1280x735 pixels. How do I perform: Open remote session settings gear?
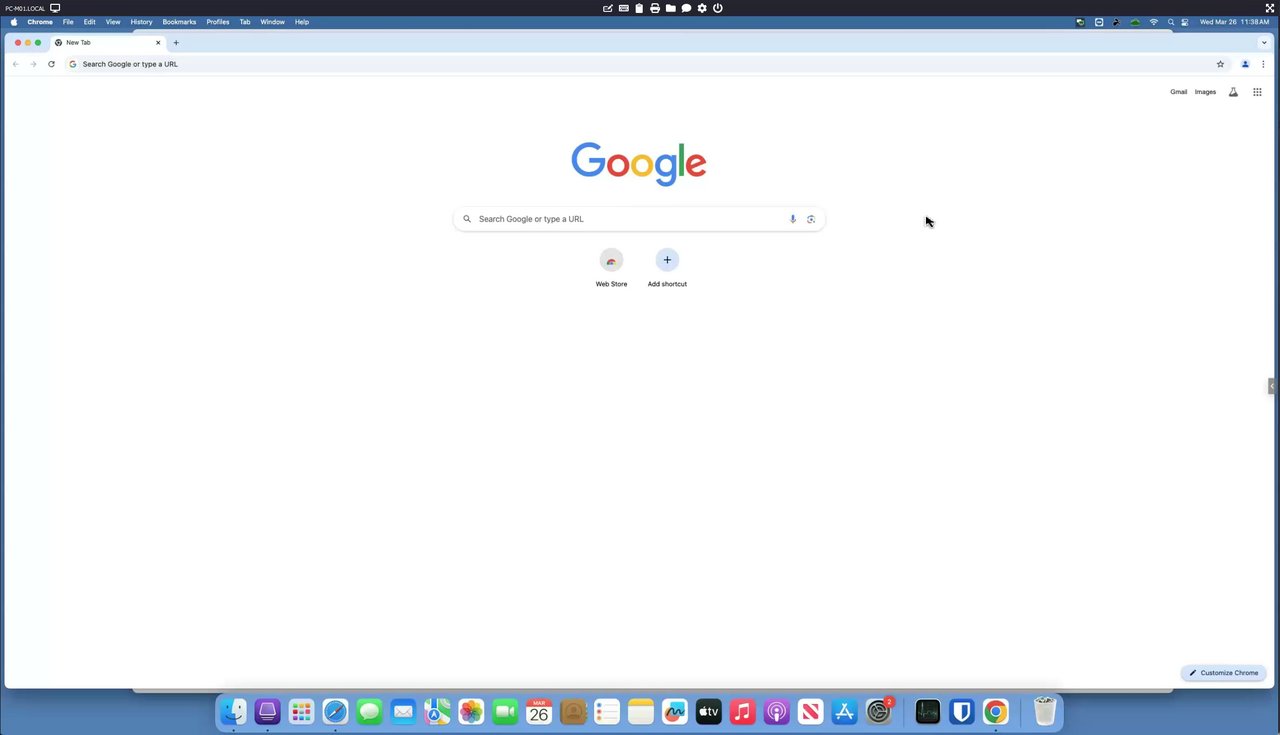point(702,8)
